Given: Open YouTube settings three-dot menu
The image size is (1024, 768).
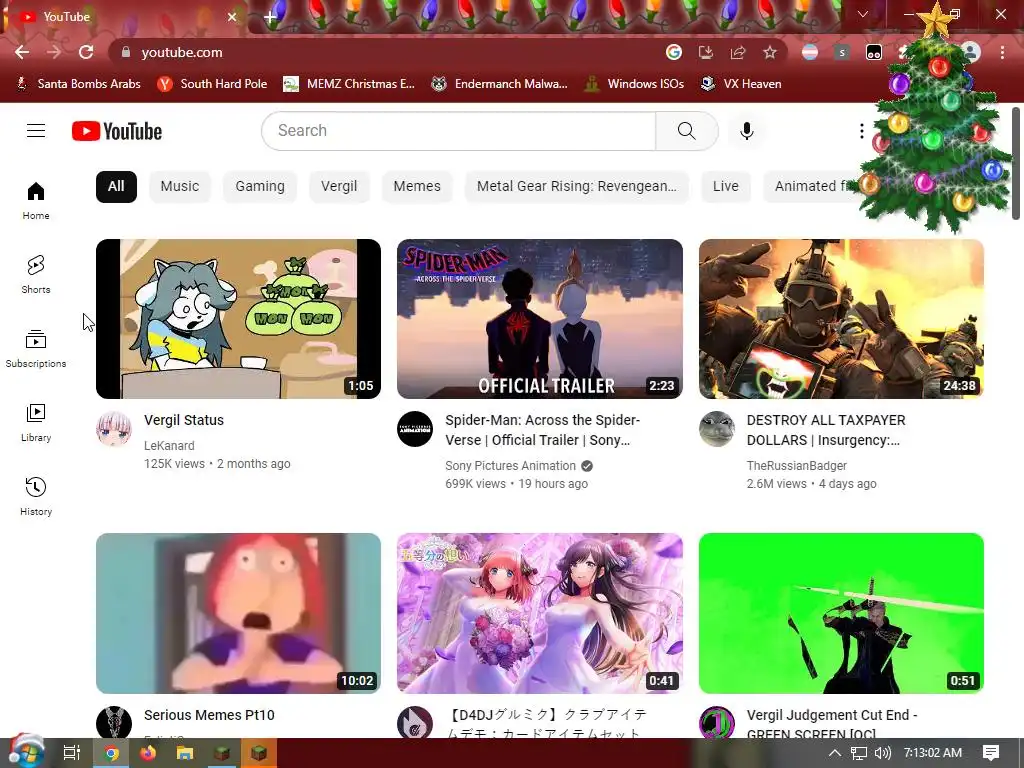Looking at the screenshot, I should point(861,131).
